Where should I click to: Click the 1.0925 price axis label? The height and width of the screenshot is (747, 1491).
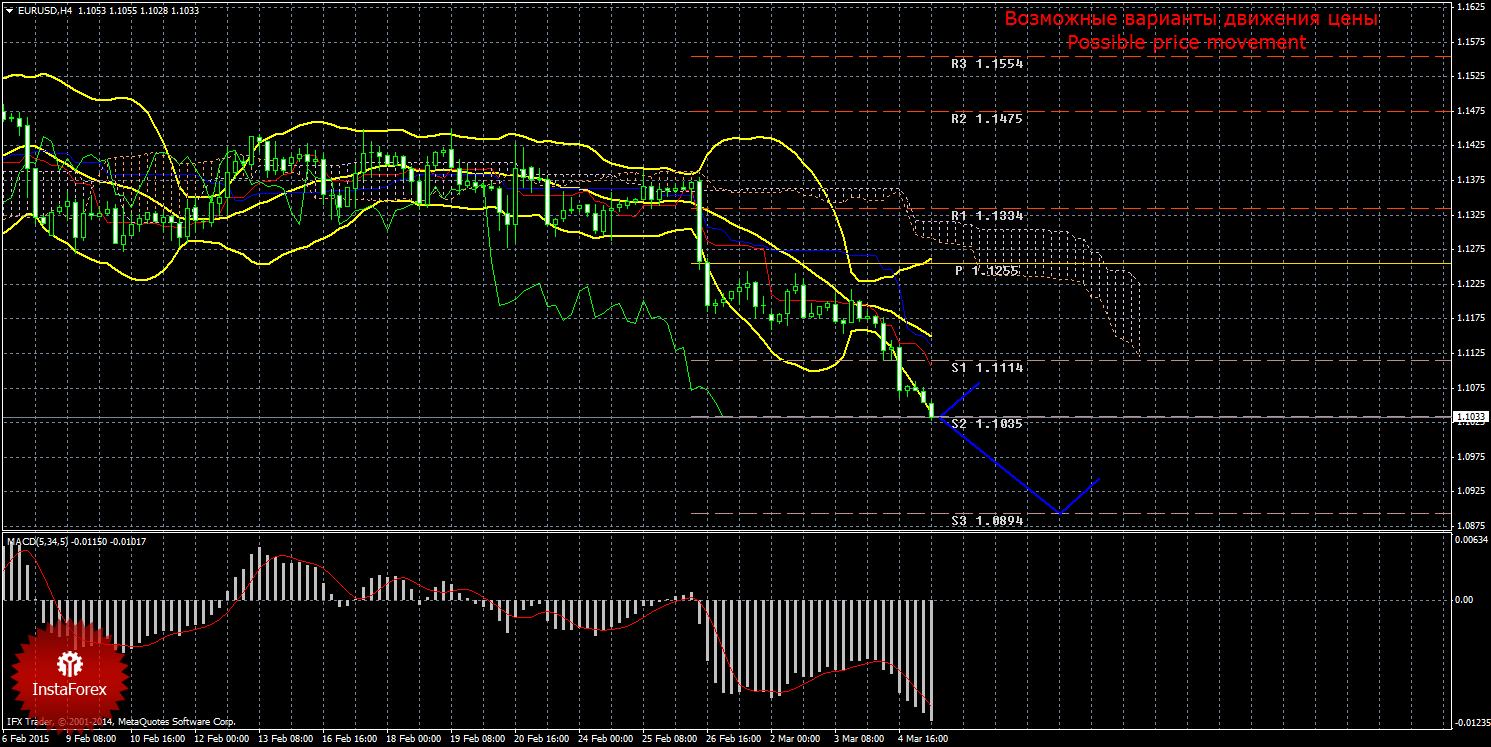[x=1470, y=491]
